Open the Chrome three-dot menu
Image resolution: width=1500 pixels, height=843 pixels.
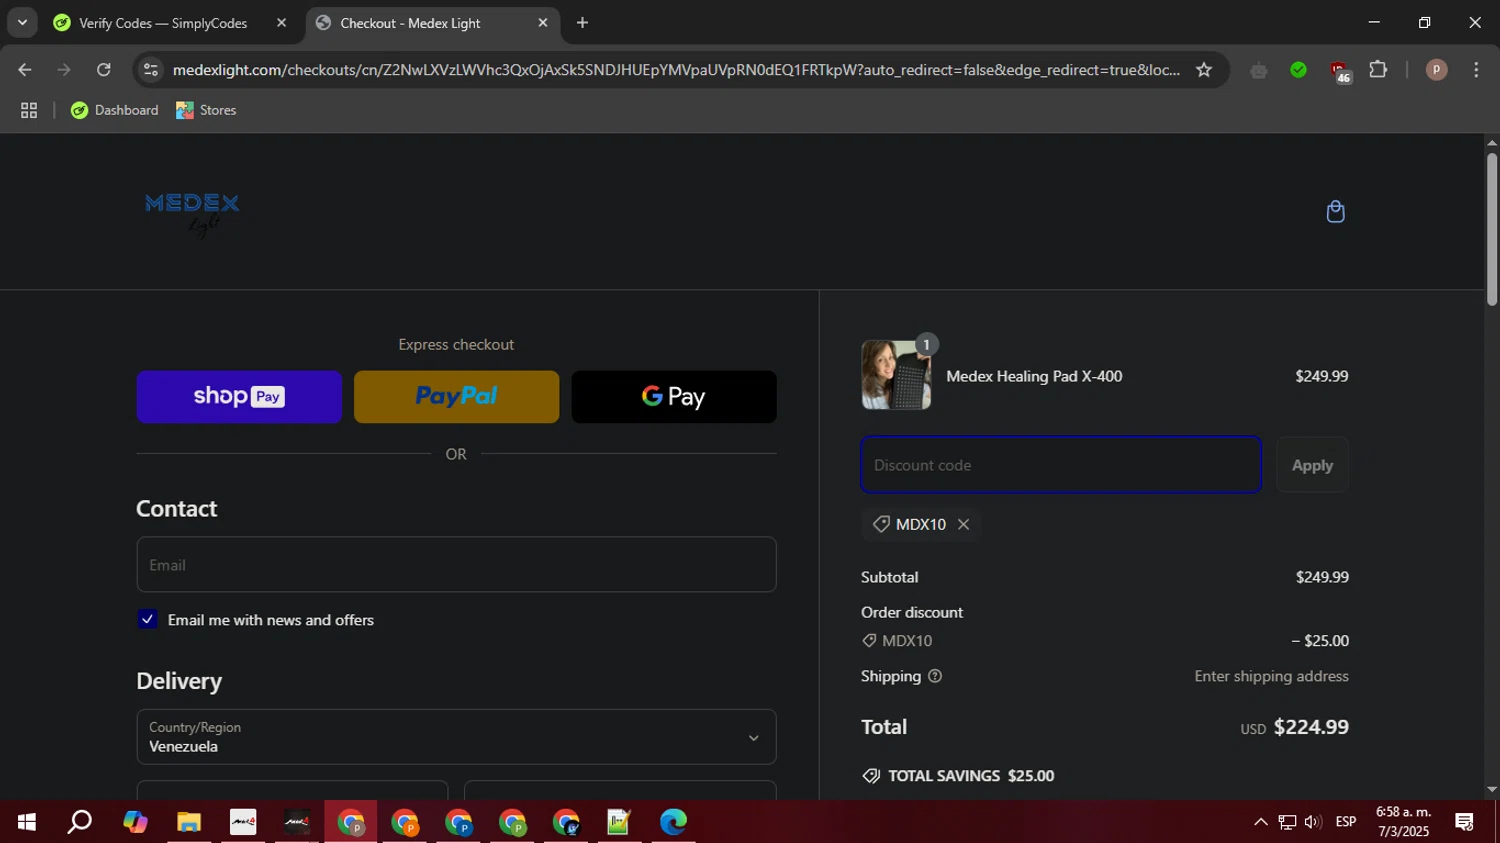click(x=1476, y=70)
